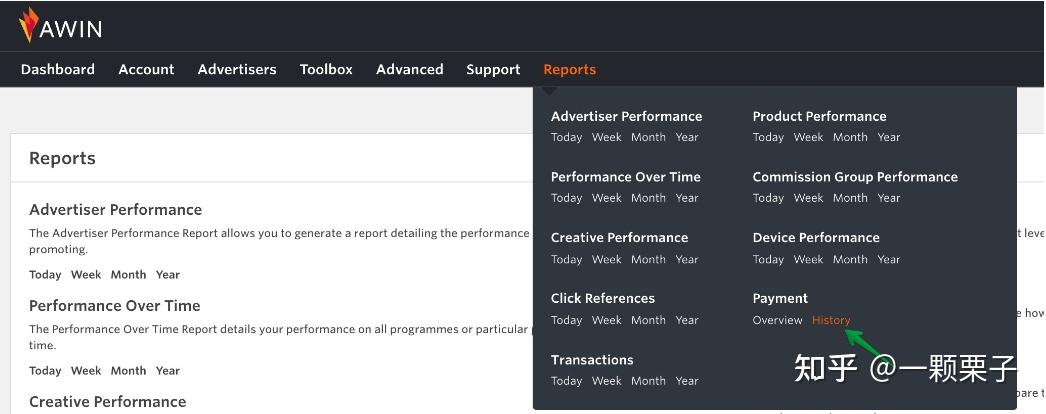The width and height of the screenshot is (1046, 414).
Task: Open the Dashboard menu item
Action: (x=58, y=70)
